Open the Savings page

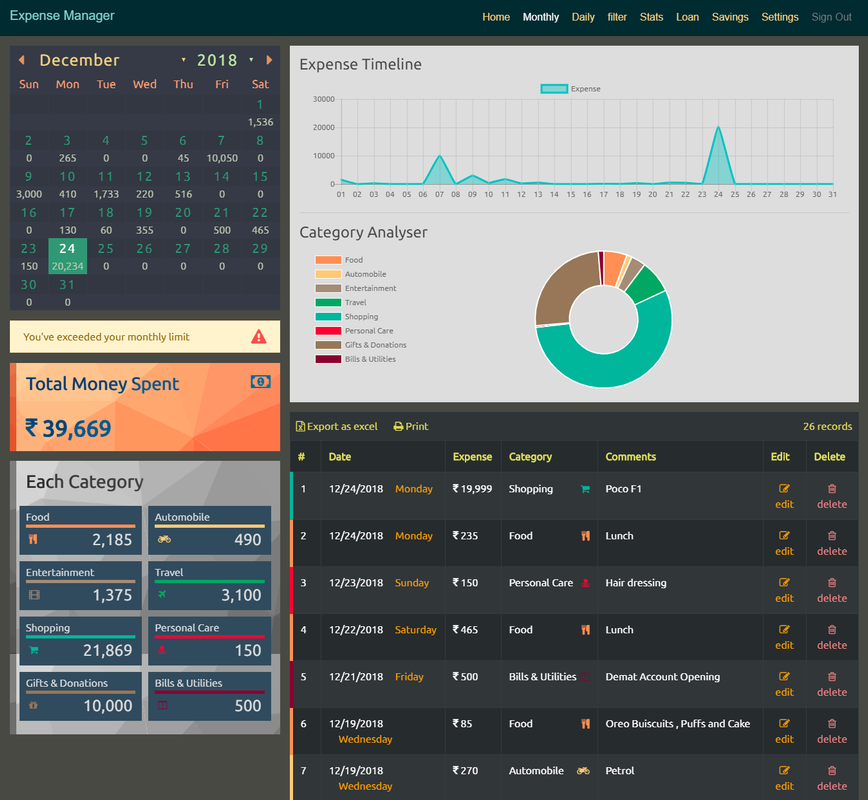pyautogui.click(x=730, y=17)
